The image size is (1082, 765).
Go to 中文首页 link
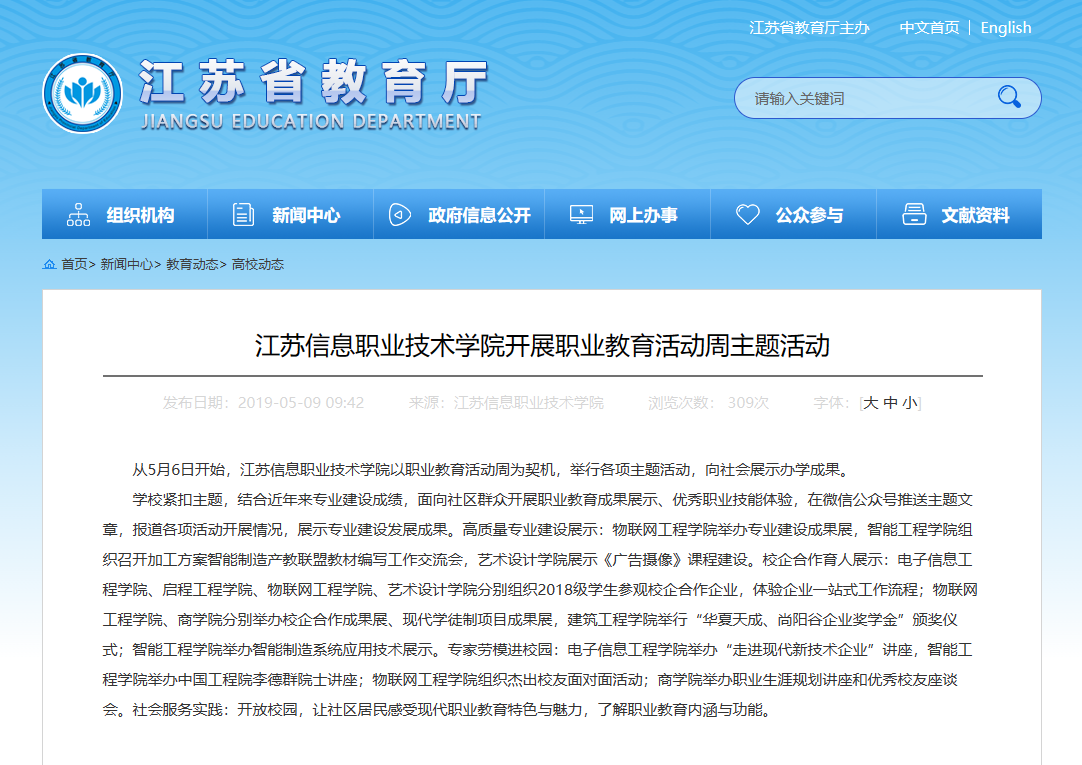[929, 28]
